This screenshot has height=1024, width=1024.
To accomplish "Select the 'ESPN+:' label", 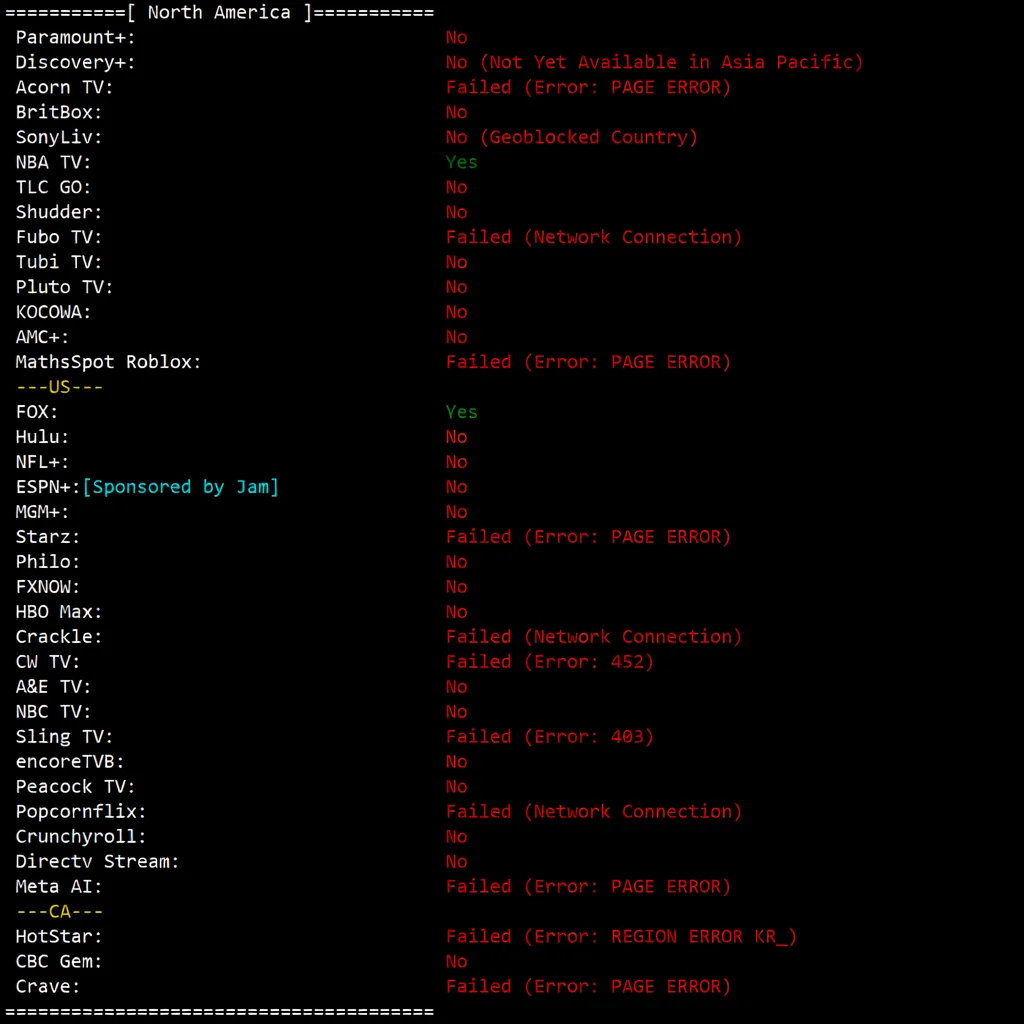I will (x=48, y=487).
